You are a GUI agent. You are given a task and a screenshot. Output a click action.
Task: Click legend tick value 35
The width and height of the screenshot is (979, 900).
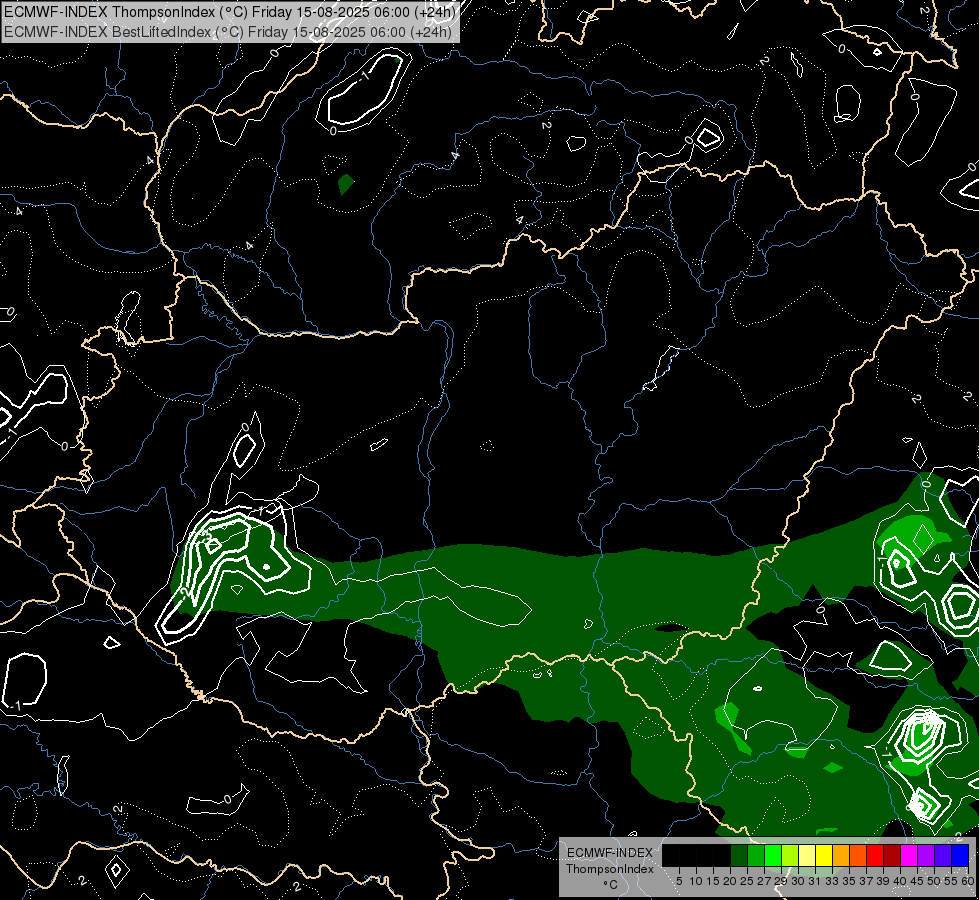tap(849, 881)
